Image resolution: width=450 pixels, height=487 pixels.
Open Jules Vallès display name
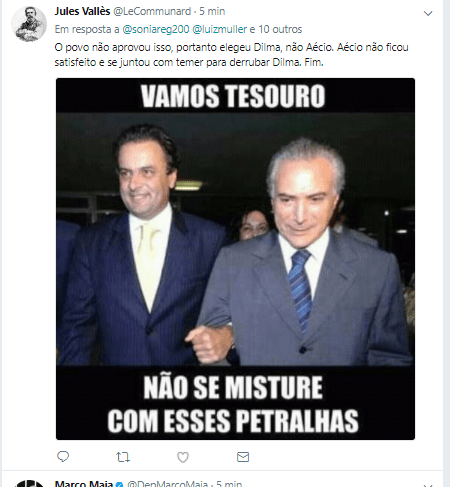click(82, 11)
